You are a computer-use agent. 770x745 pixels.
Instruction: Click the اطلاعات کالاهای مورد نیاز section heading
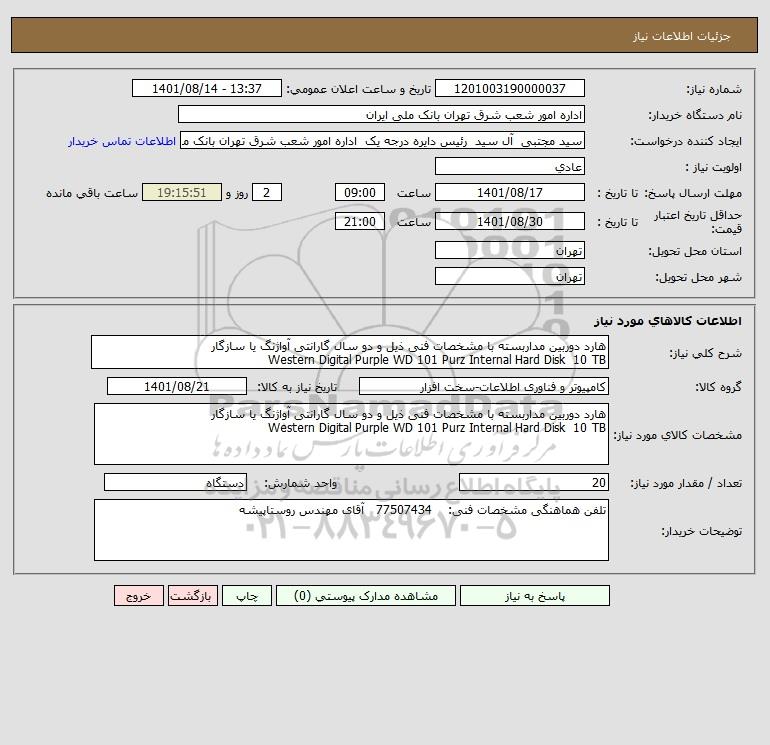(668, 321)
